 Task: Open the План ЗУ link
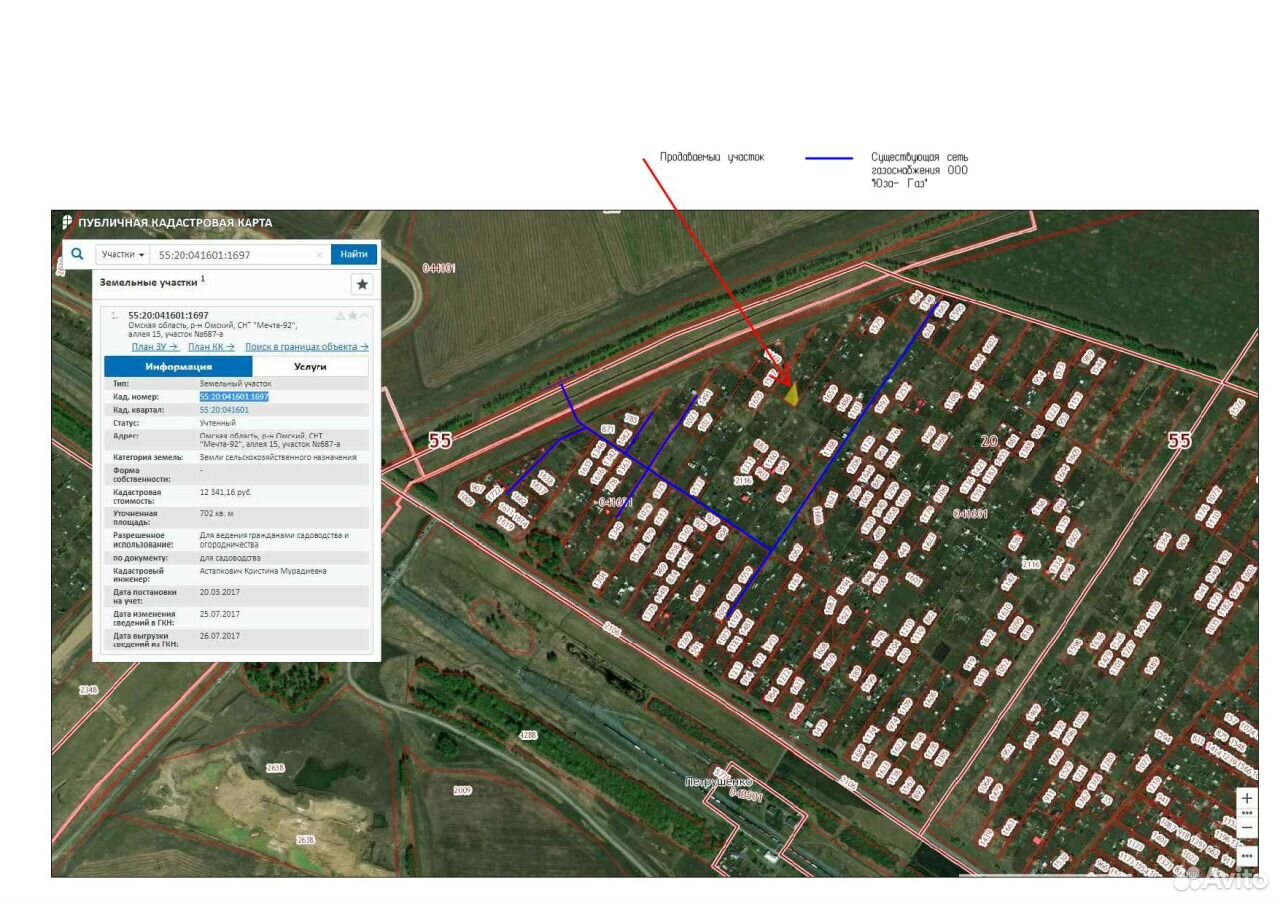155,347
